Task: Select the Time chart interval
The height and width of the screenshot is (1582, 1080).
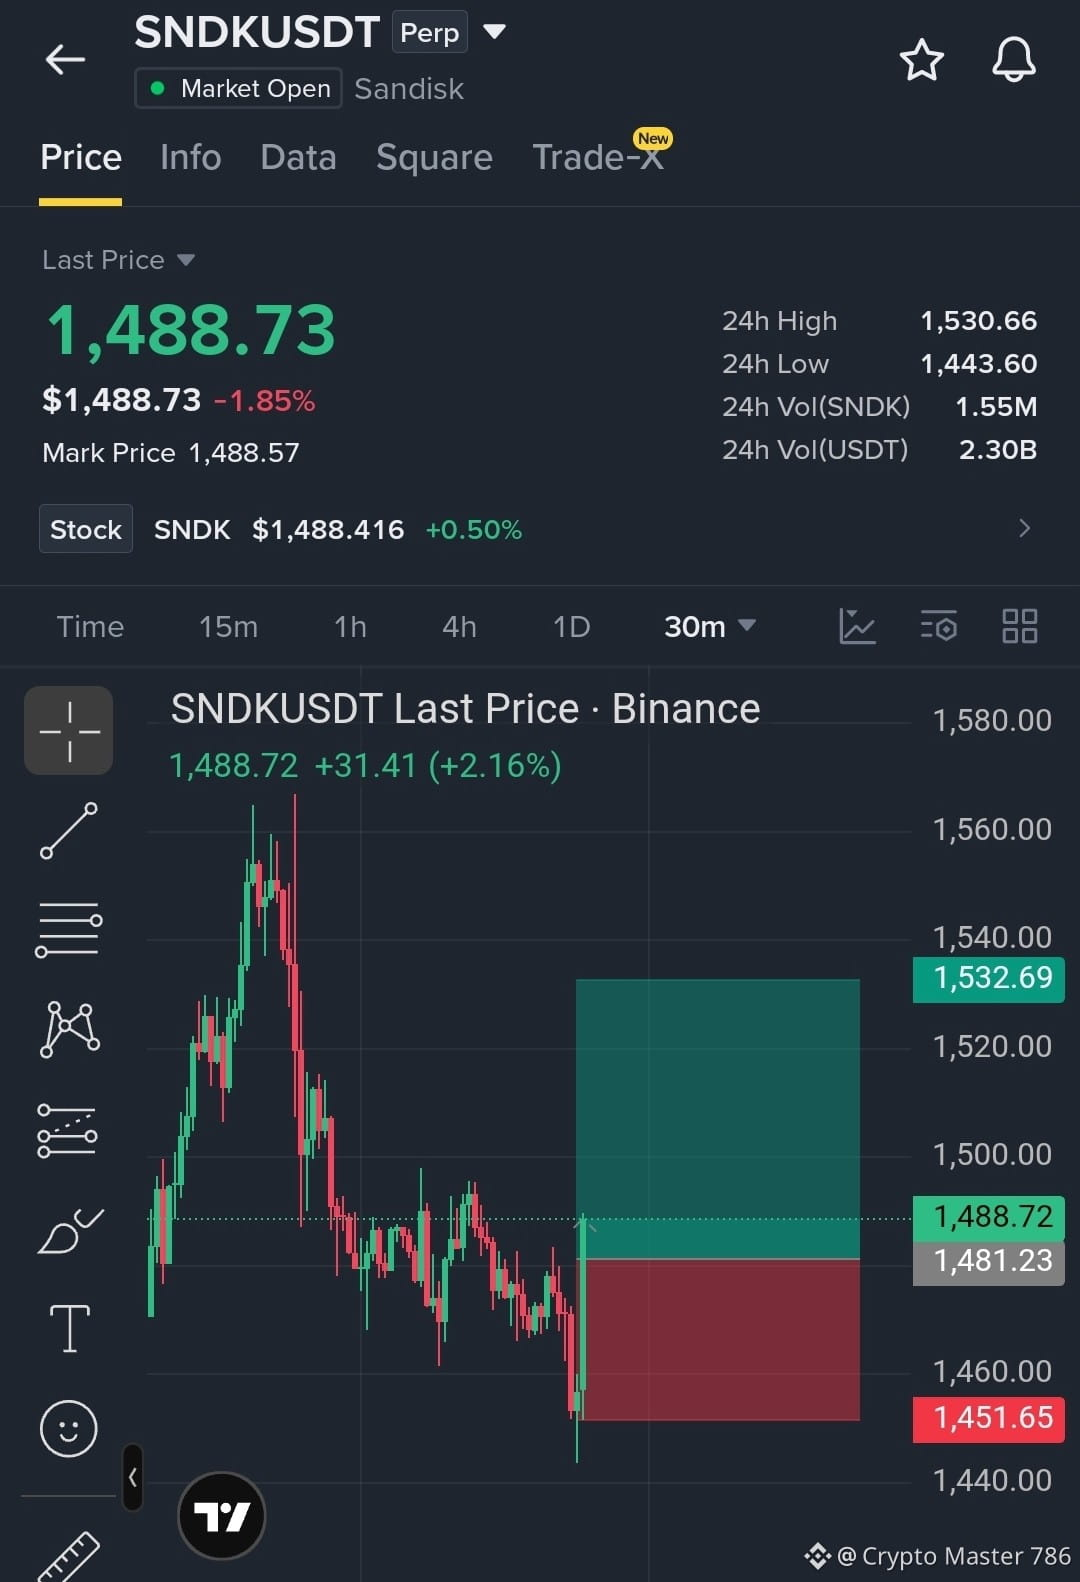Action: (x=90, y=627)
